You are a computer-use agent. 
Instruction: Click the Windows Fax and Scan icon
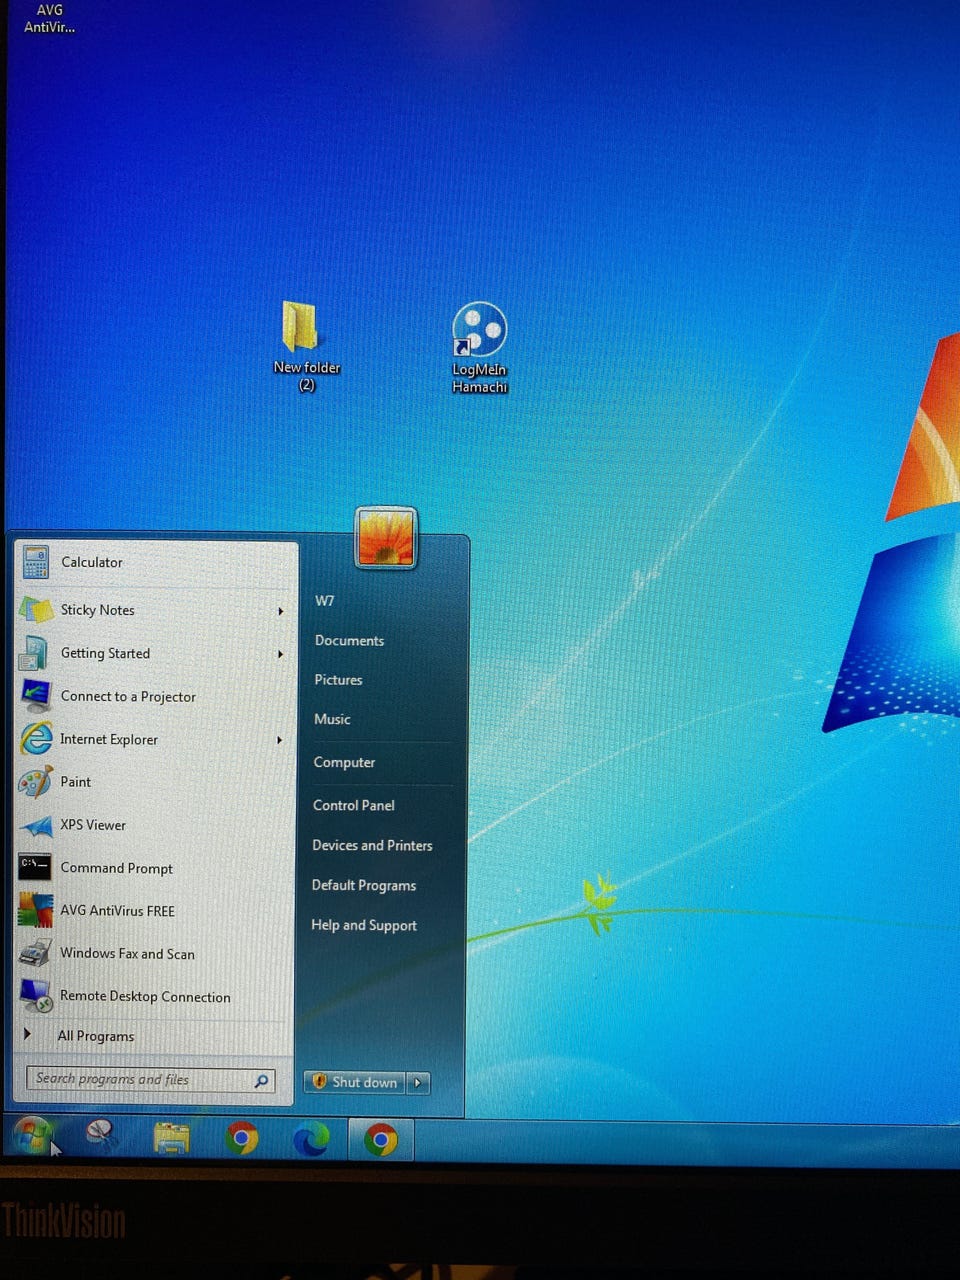[x=35, y=953]
